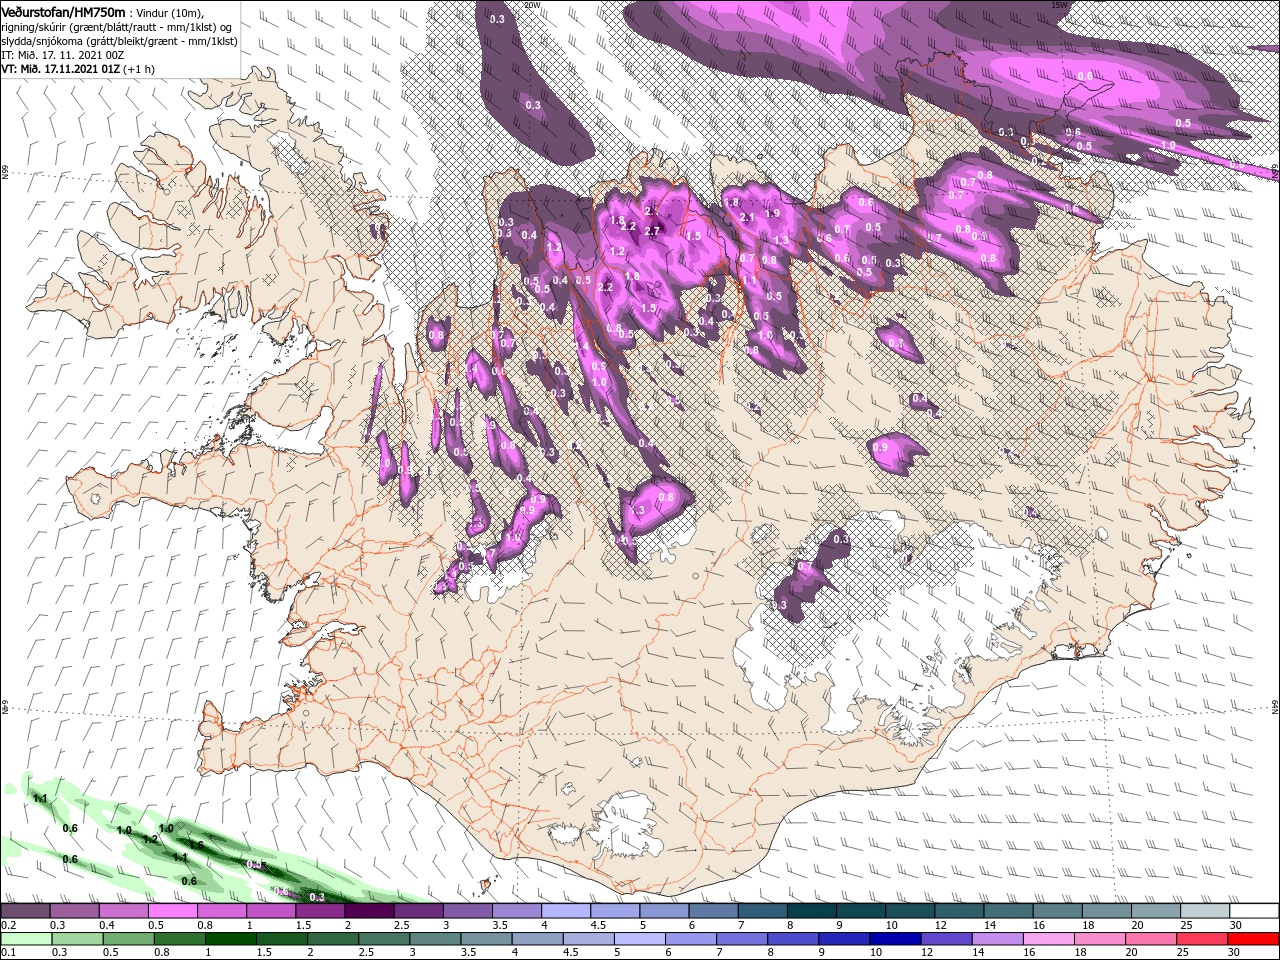Click the "2.7" snowfall value on the map
1280x960 pixels.
tap(653, 230)
